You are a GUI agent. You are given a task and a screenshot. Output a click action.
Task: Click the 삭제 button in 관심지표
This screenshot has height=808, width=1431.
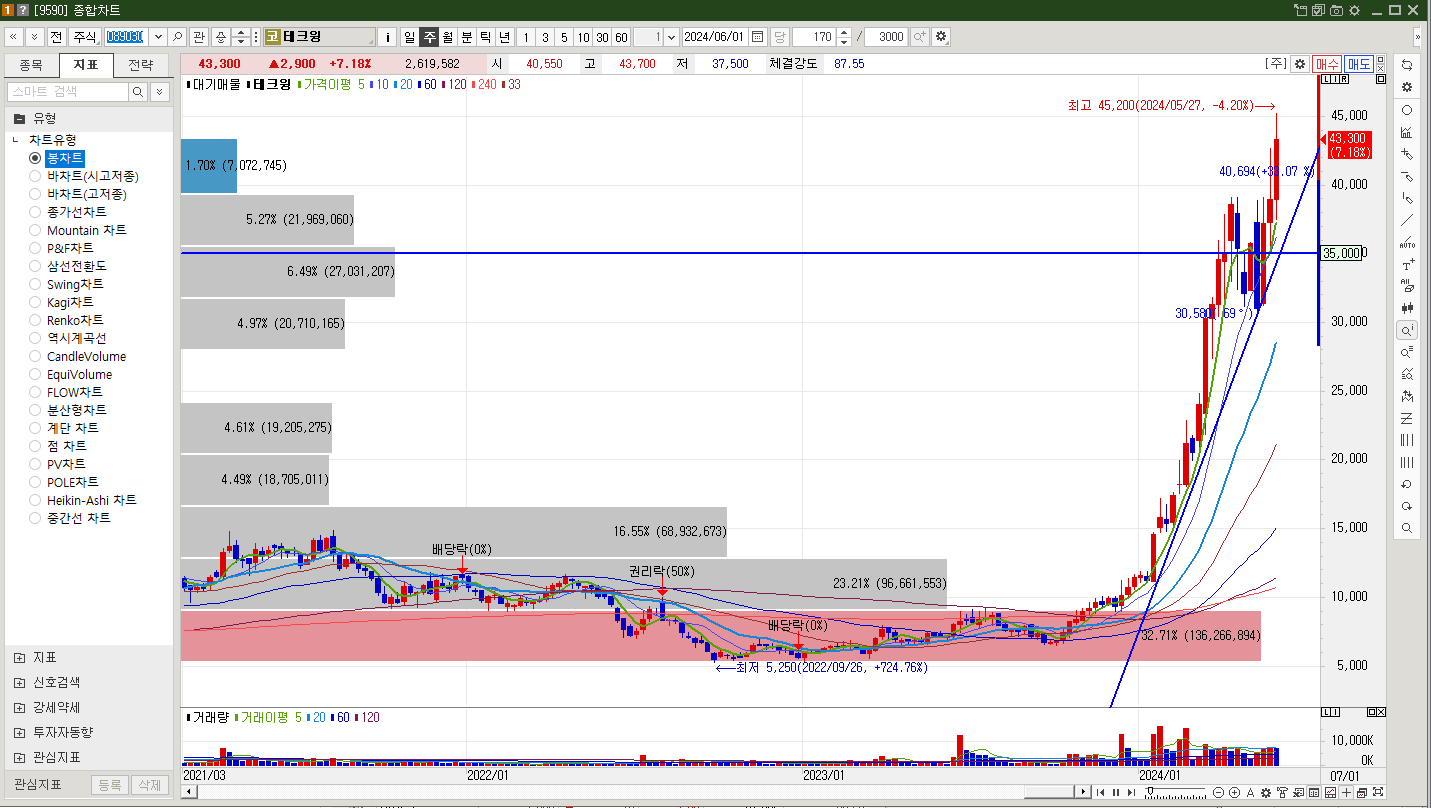click(149, 785)
